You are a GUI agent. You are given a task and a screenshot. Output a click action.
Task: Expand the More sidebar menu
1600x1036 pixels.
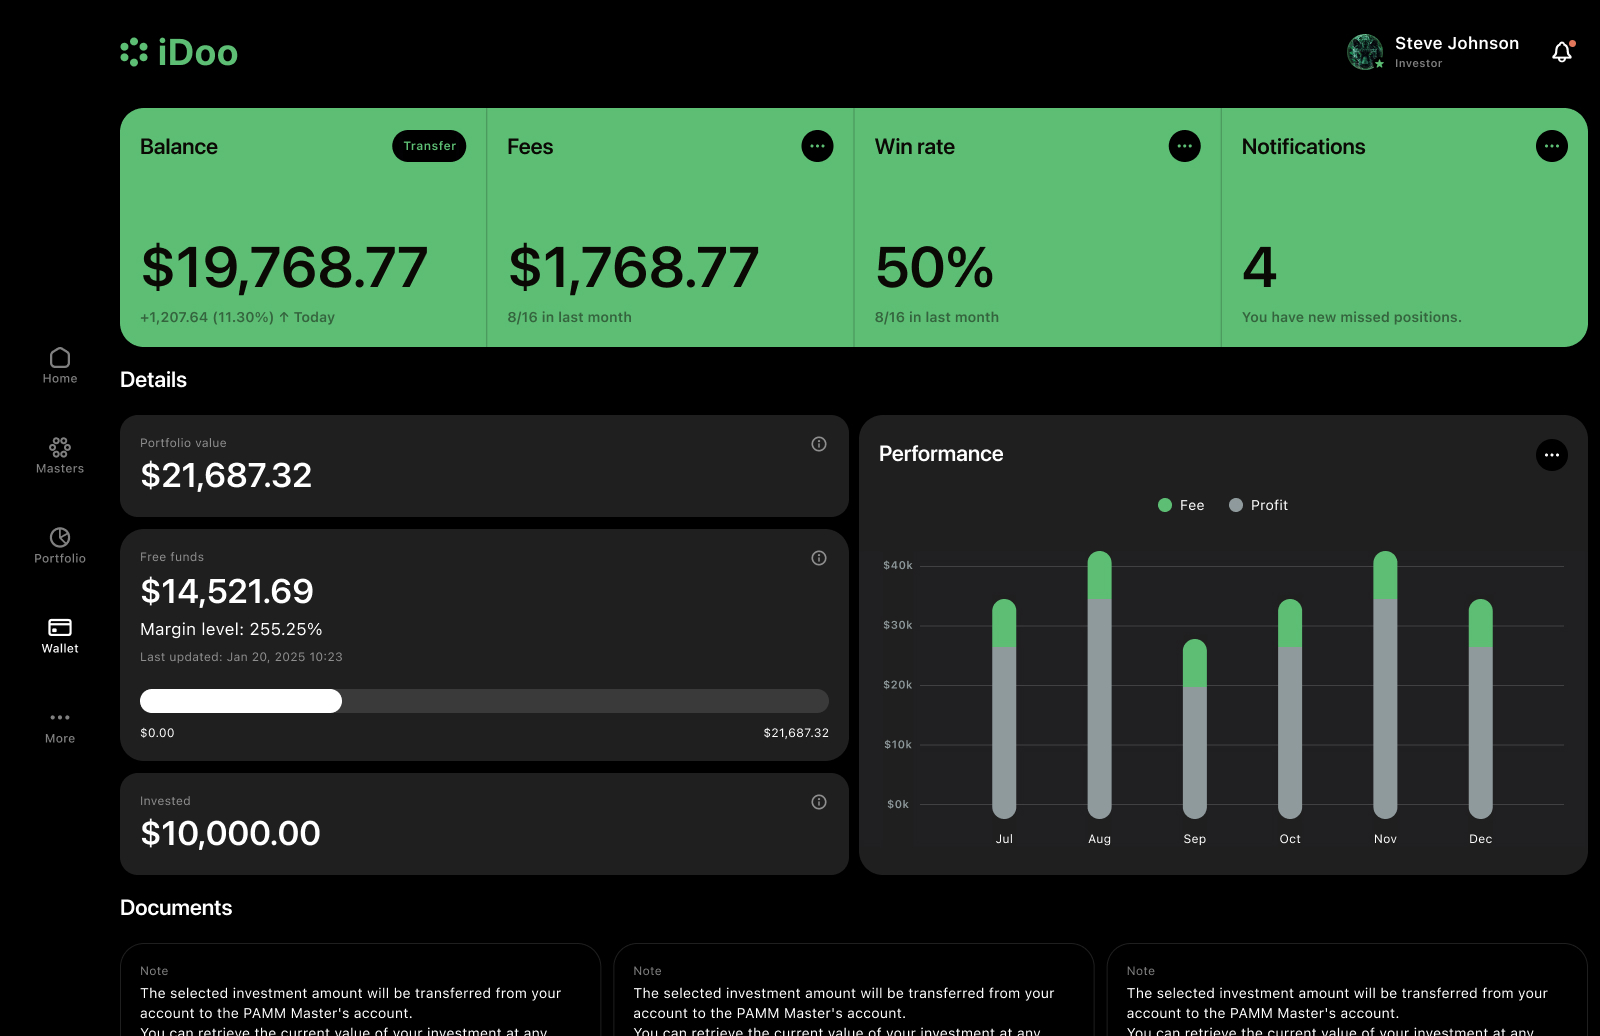coord(60,725)
